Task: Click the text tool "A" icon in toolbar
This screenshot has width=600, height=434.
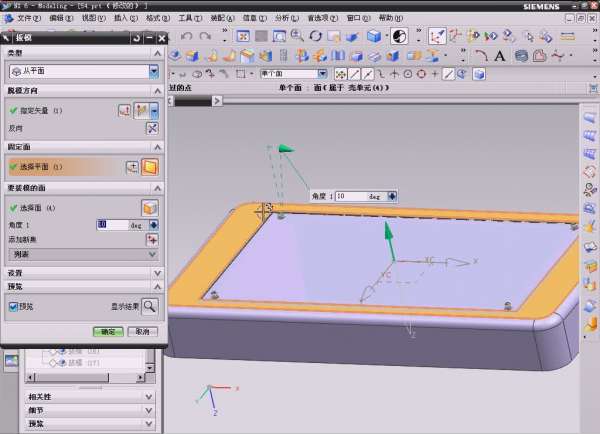Action: (500, 56)
